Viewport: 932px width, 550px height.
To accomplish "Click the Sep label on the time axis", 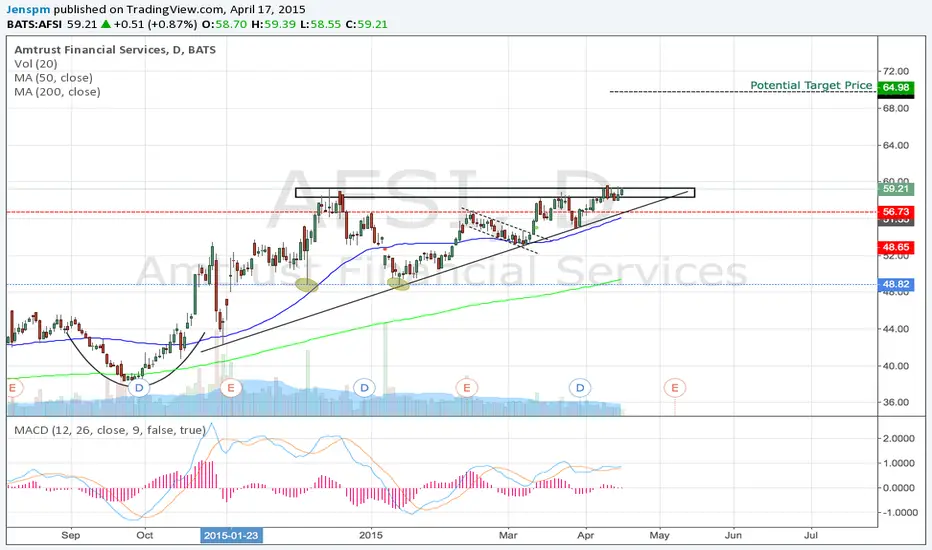I will coord(70,535).
